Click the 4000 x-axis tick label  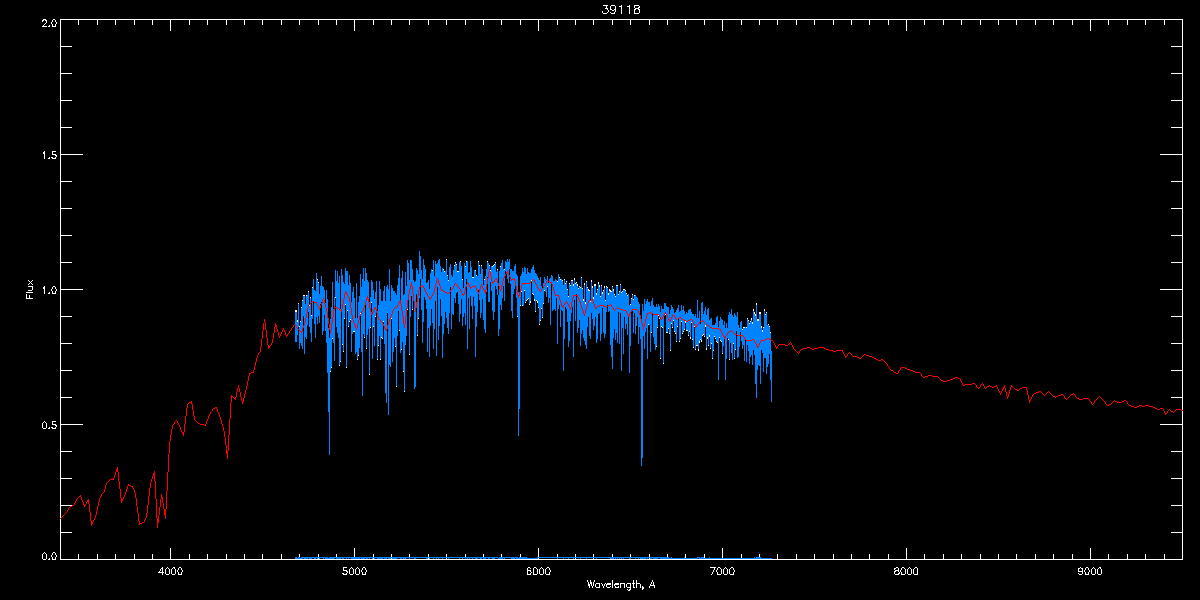tap(170, 572)
